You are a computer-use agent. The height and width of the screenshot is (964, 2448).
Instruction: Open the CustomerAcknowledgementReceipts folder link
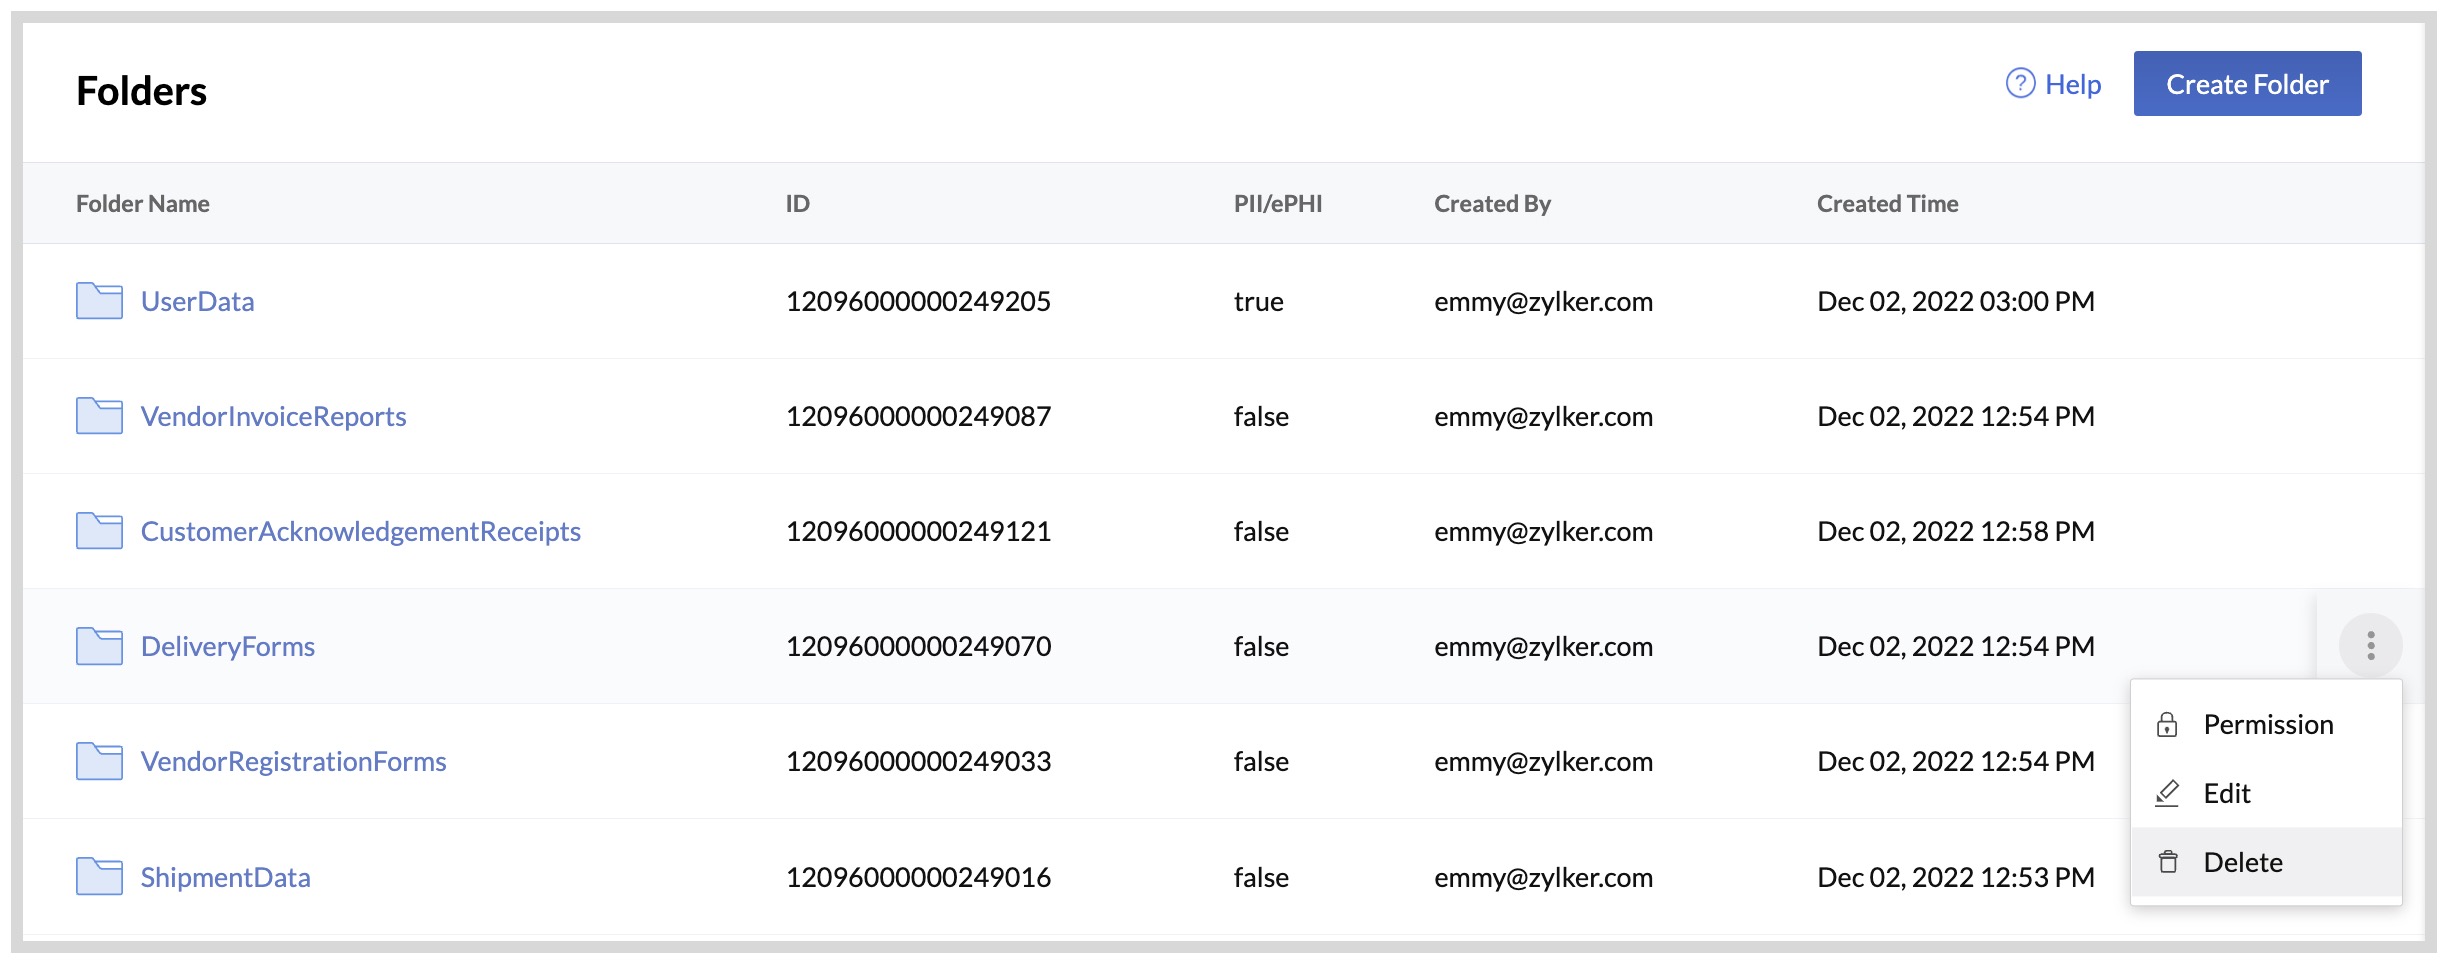360,531
